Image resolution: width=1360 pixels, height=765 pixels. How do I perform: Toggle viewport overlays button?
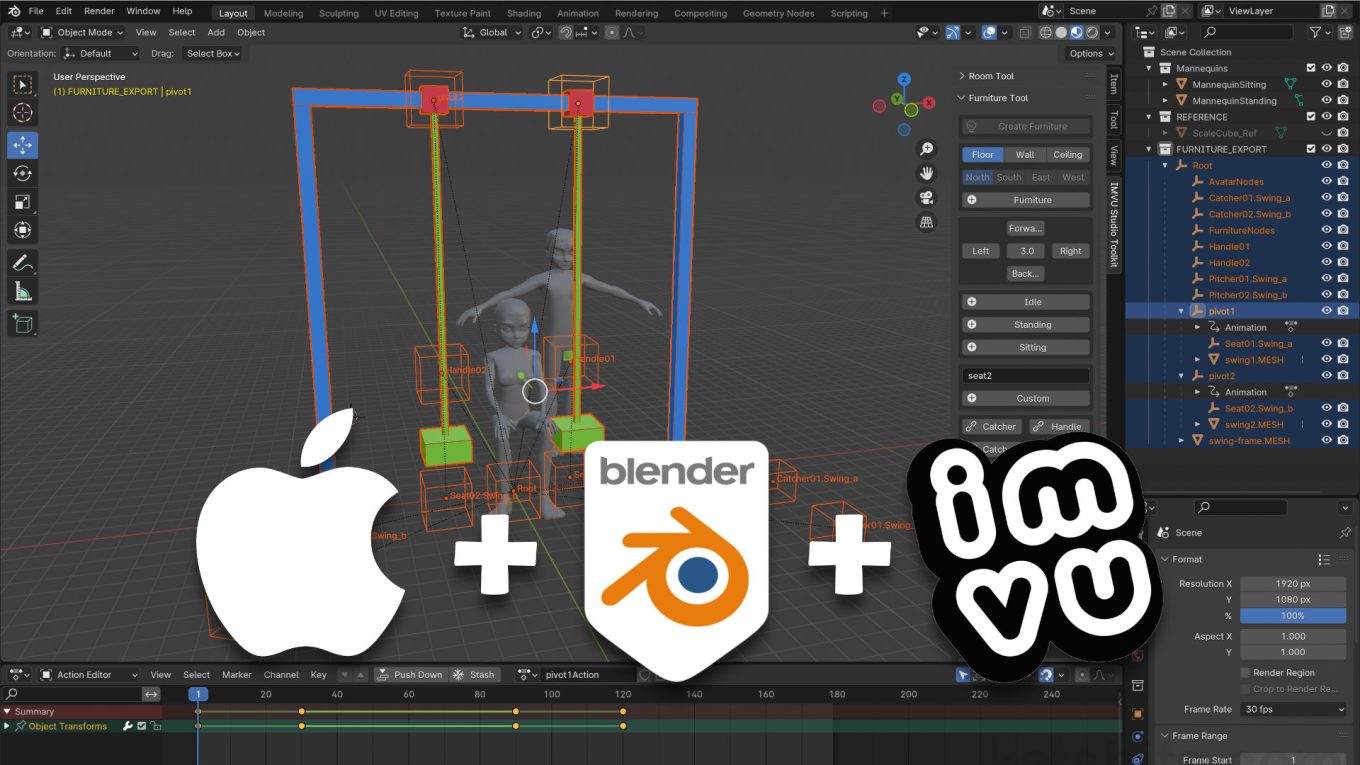click(x=989, y=32)
